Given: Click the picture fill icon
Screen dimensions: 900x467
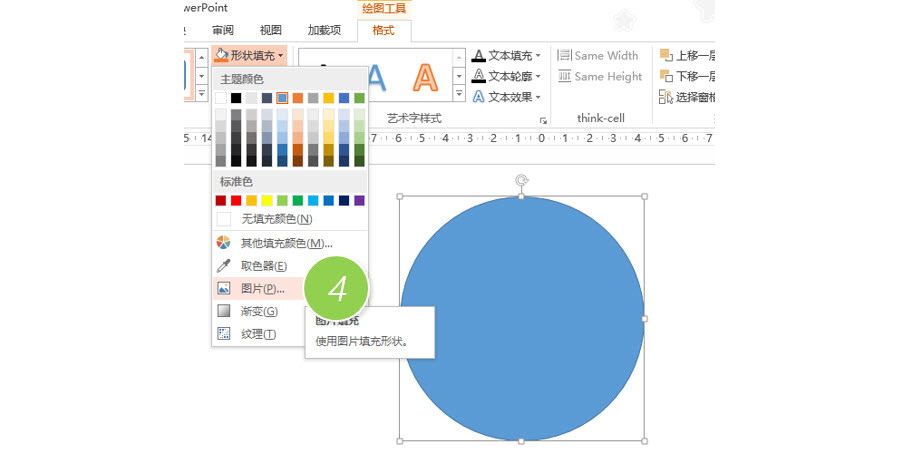Looking at the screenshot, I should [223, 288].
